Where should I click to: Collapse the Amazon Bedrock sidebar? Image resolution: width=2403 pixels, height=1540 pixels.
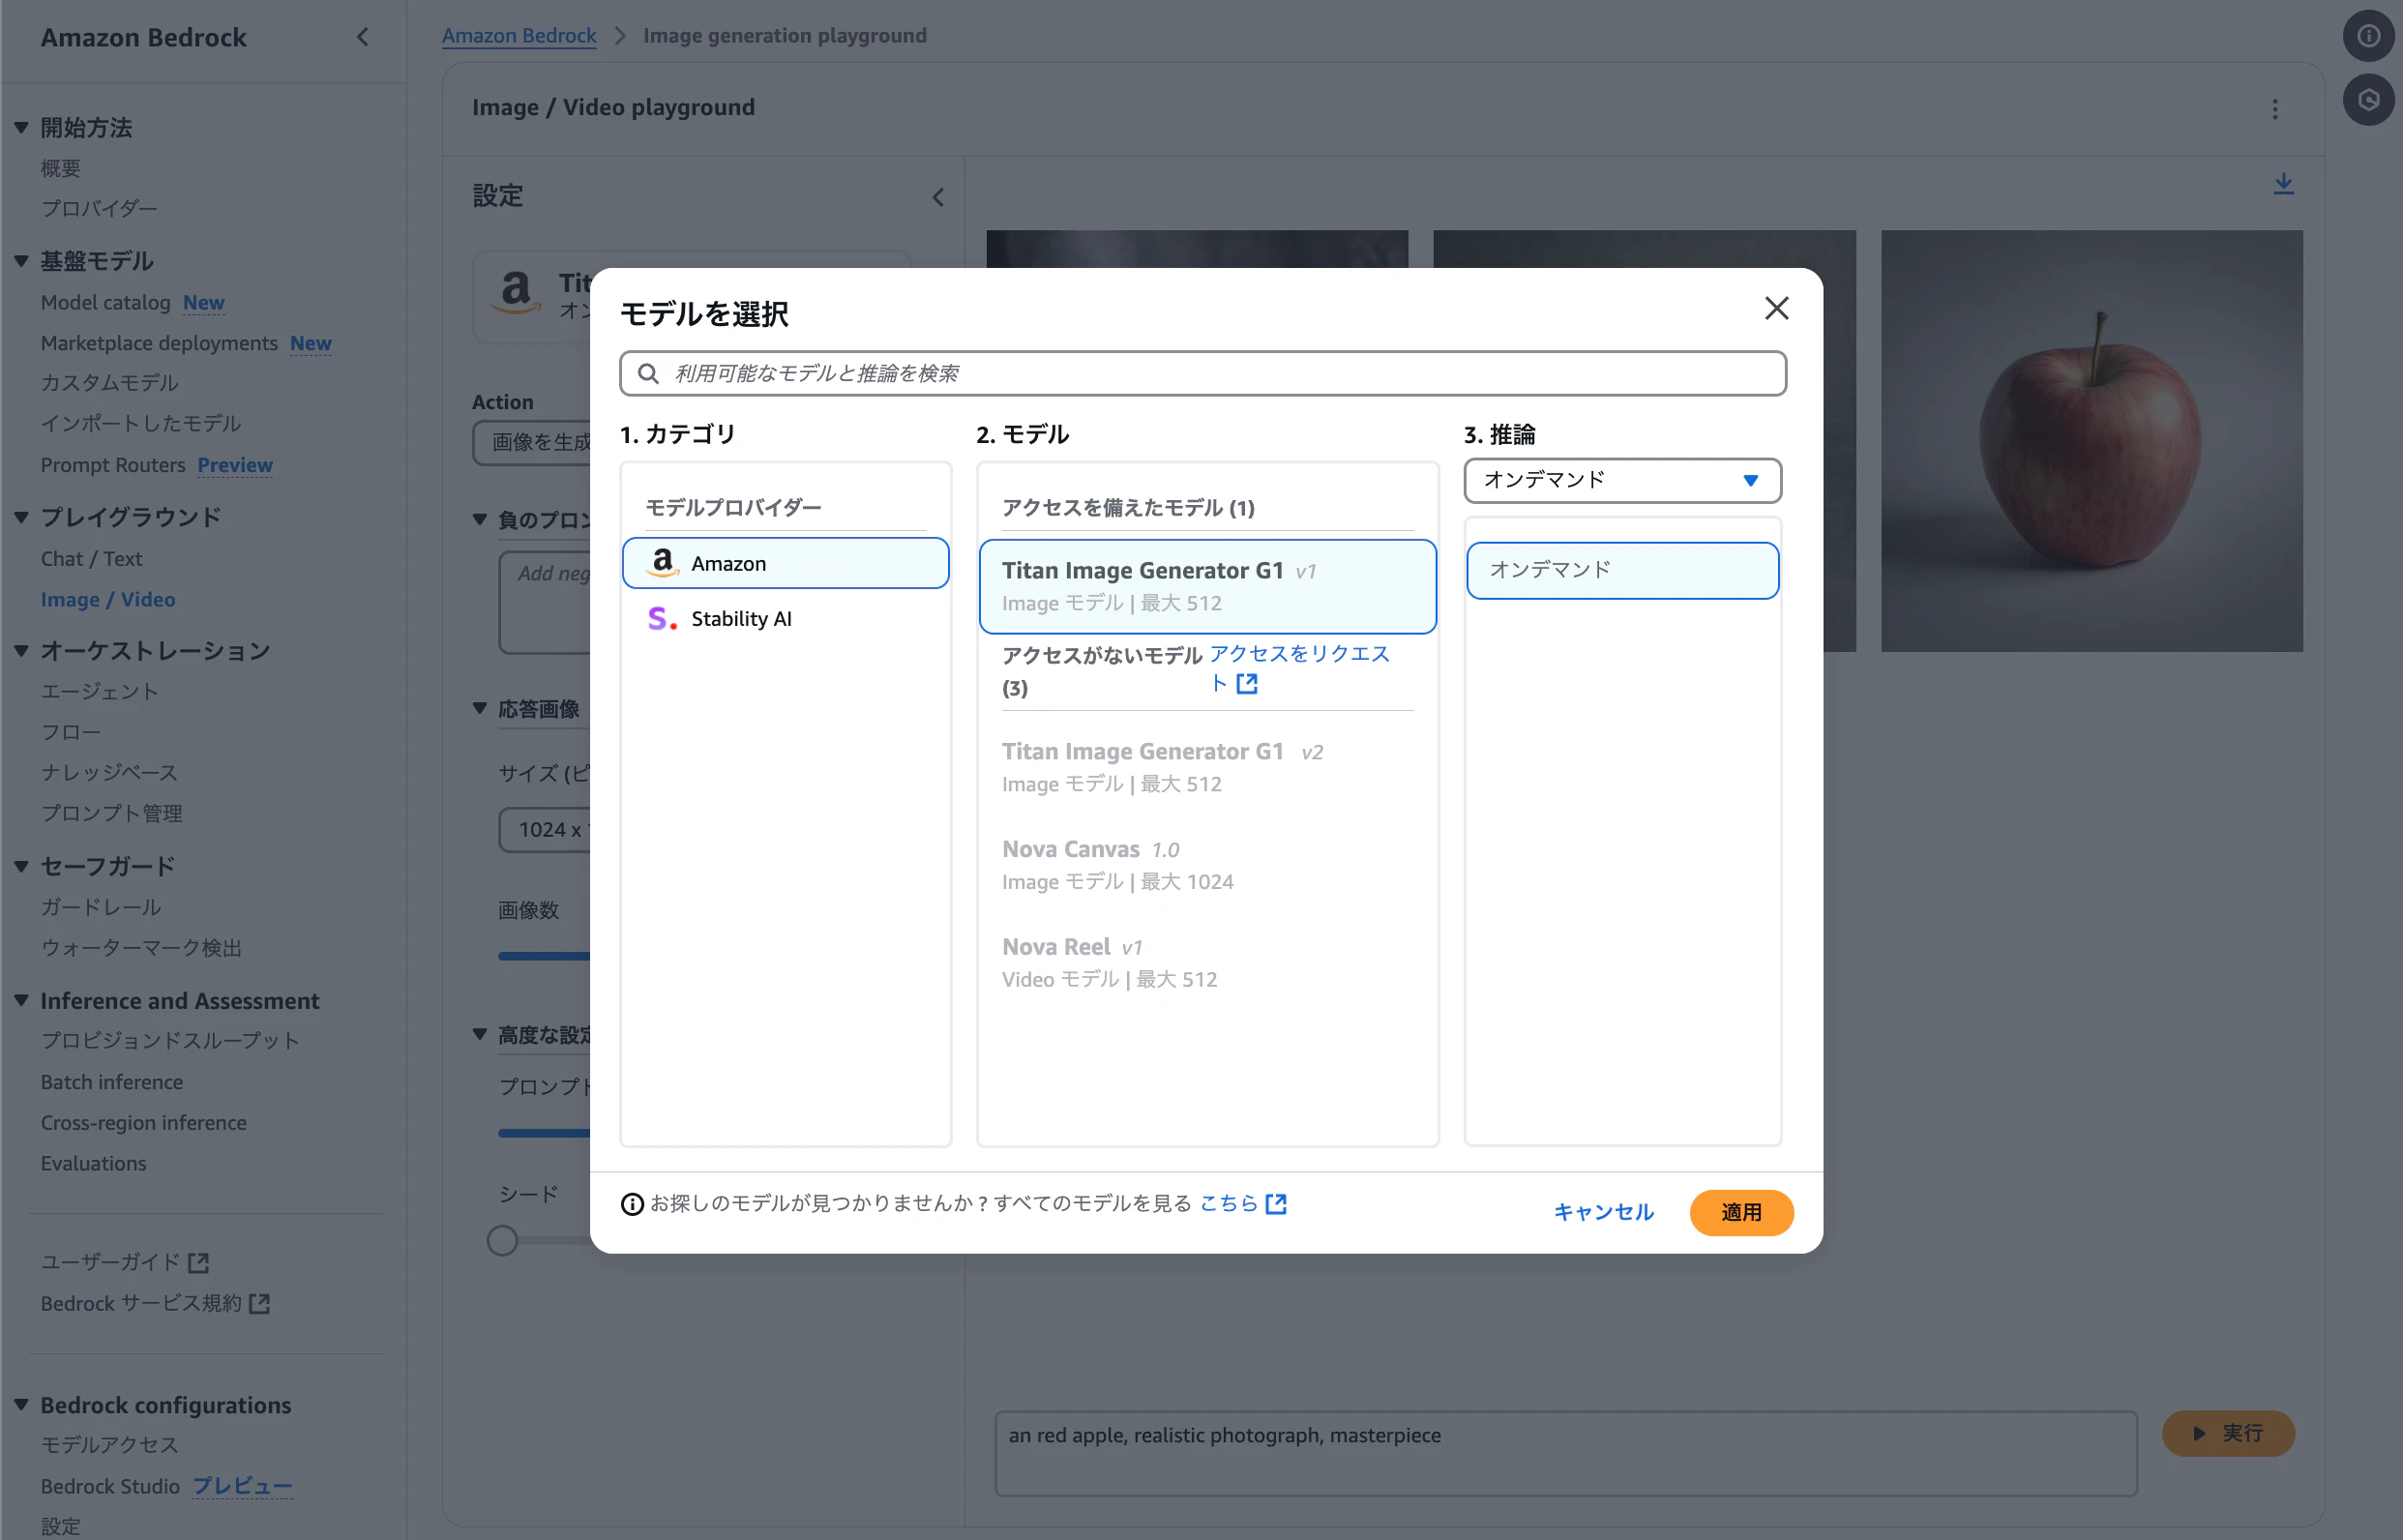(363, 38)
